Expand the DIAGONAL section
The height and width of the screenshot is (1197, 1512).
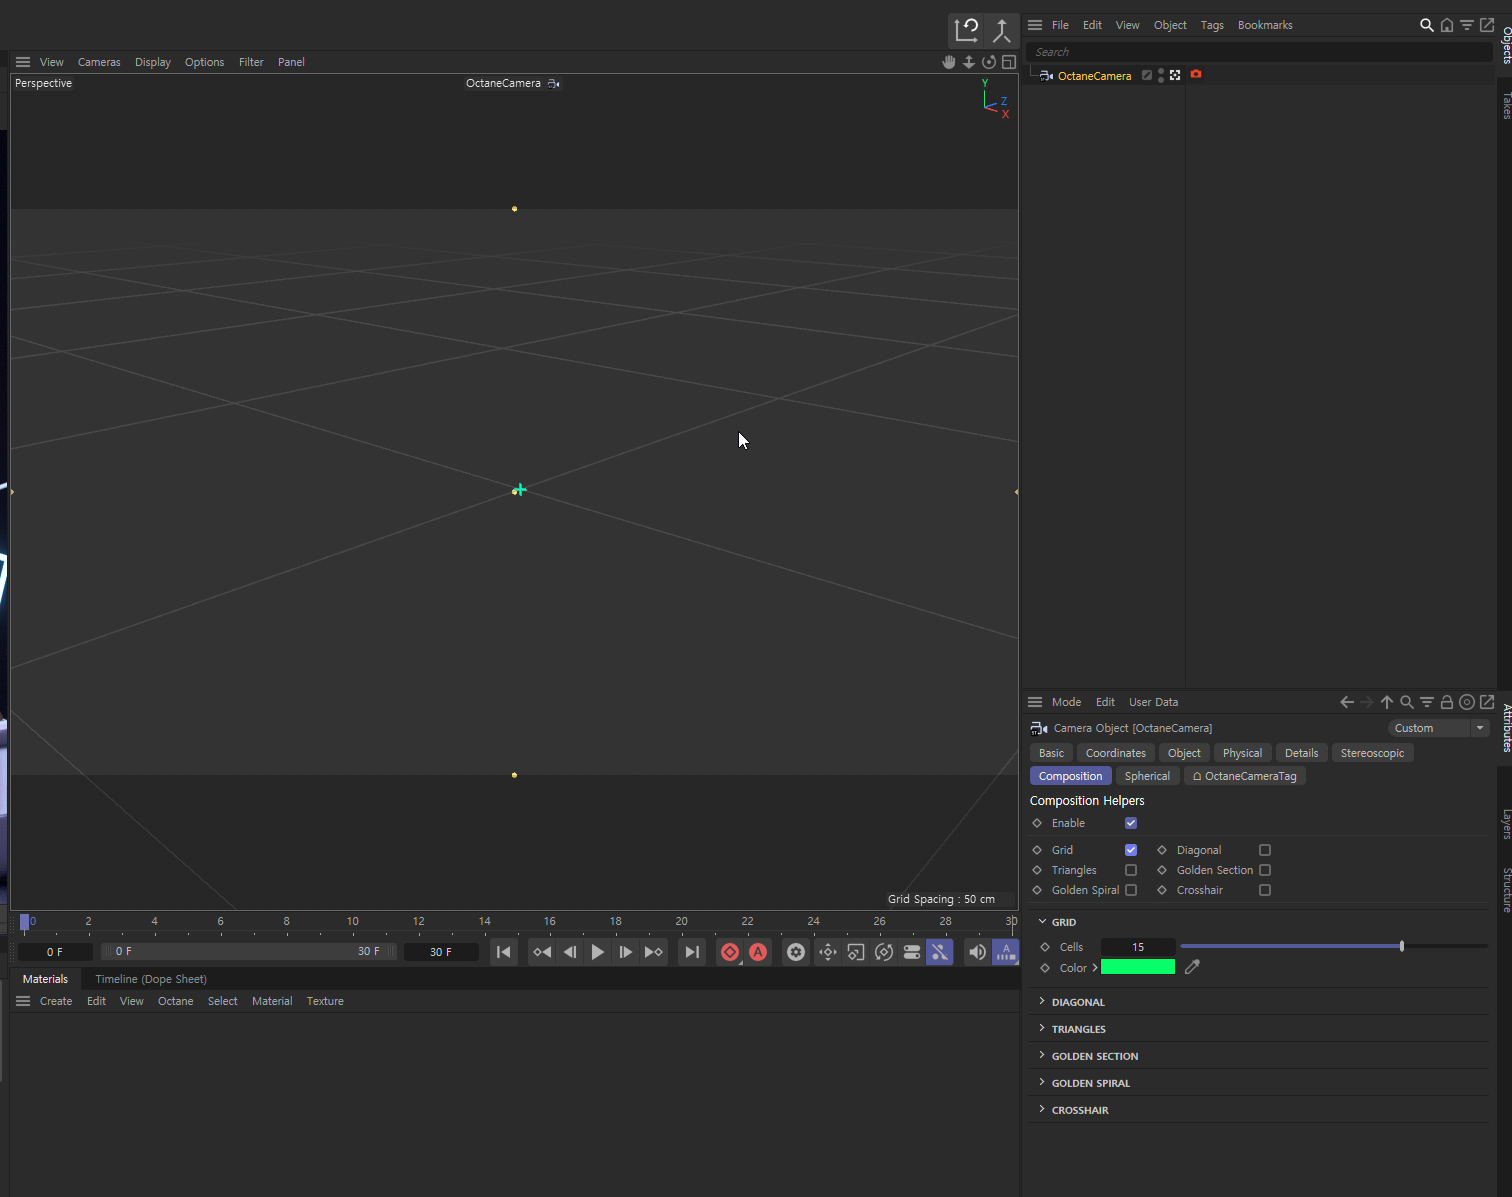point(1042,1001)
